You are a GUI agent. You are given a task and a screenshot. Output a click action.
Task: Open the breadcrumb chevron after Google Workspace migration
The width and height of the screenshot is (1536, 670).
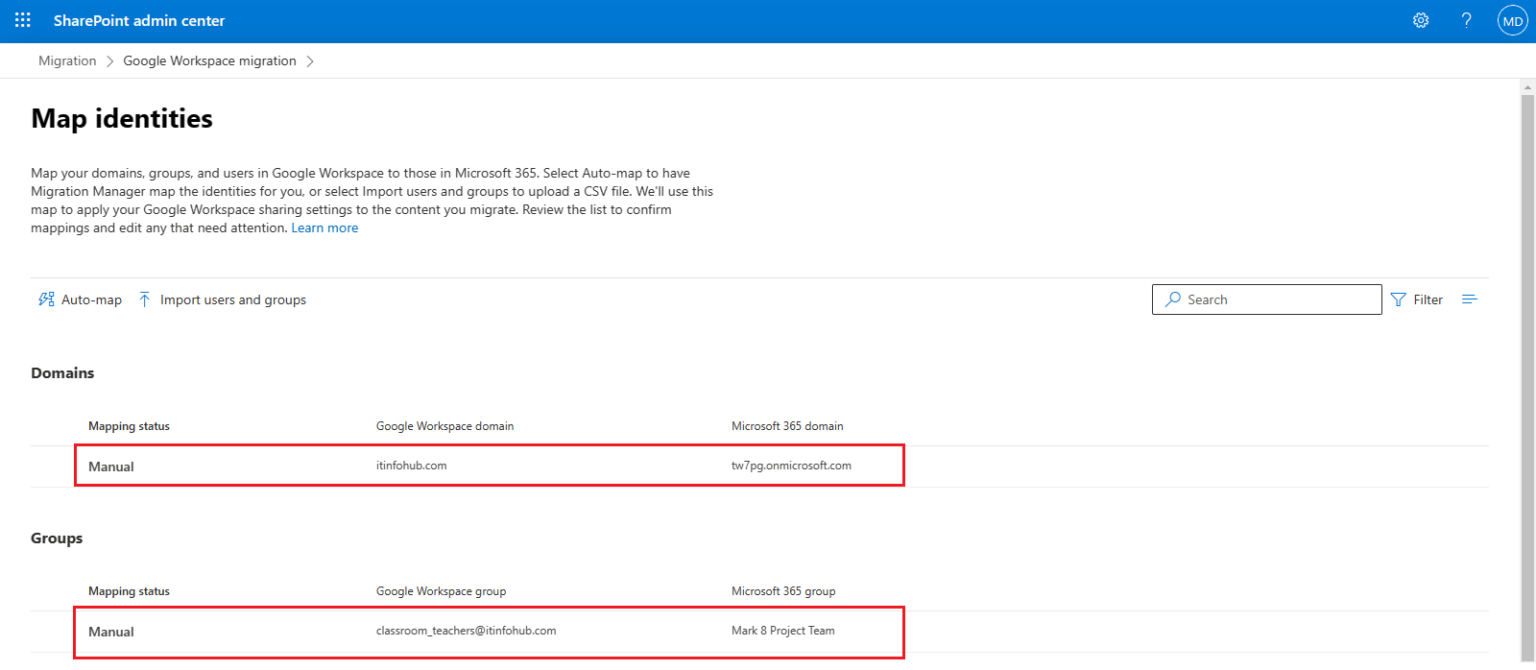[x=311, y=60]
